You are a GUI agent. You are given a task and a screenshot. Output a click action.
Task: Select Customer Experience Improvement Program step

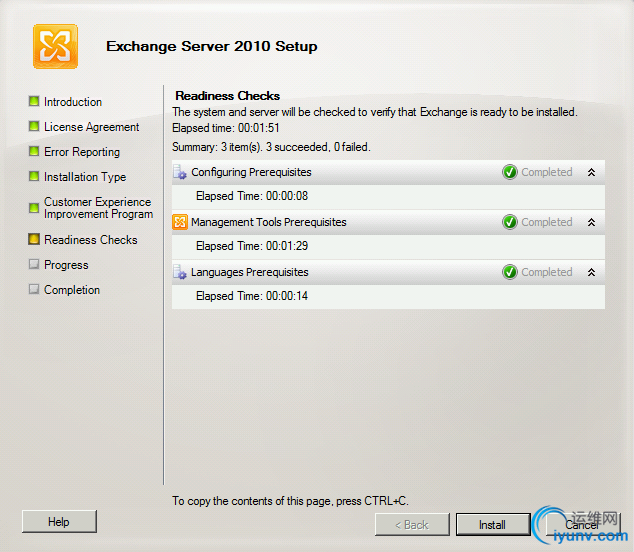tap(98, 208)
